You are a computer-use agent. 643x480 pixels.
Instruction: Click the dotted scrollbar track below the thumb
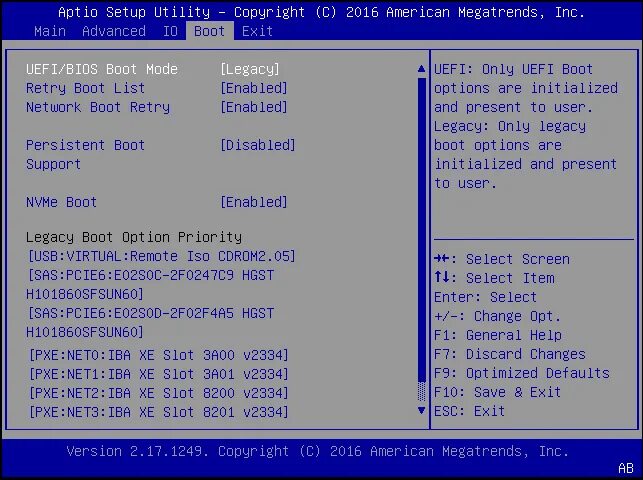click(421, 391)
